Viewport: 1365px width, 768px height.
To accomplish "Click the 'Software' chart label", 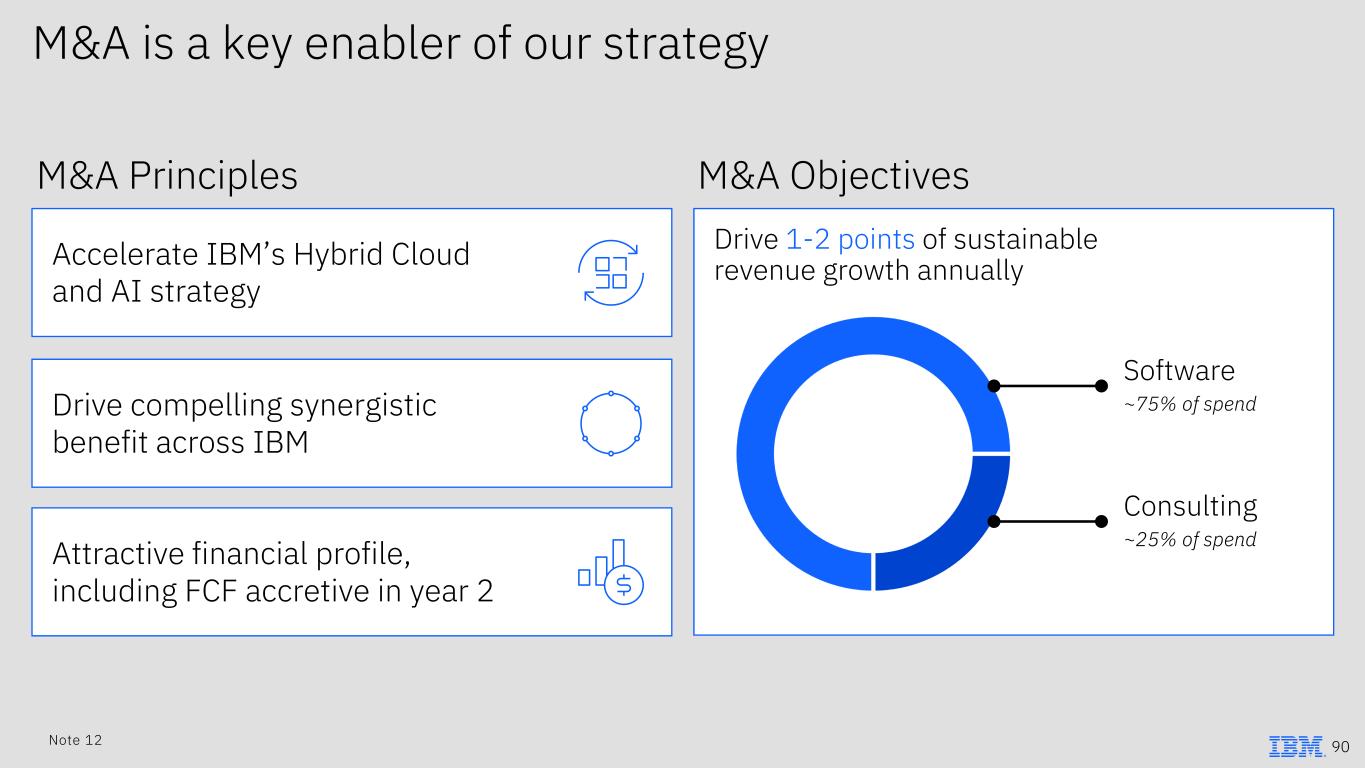I will 1179,371.
